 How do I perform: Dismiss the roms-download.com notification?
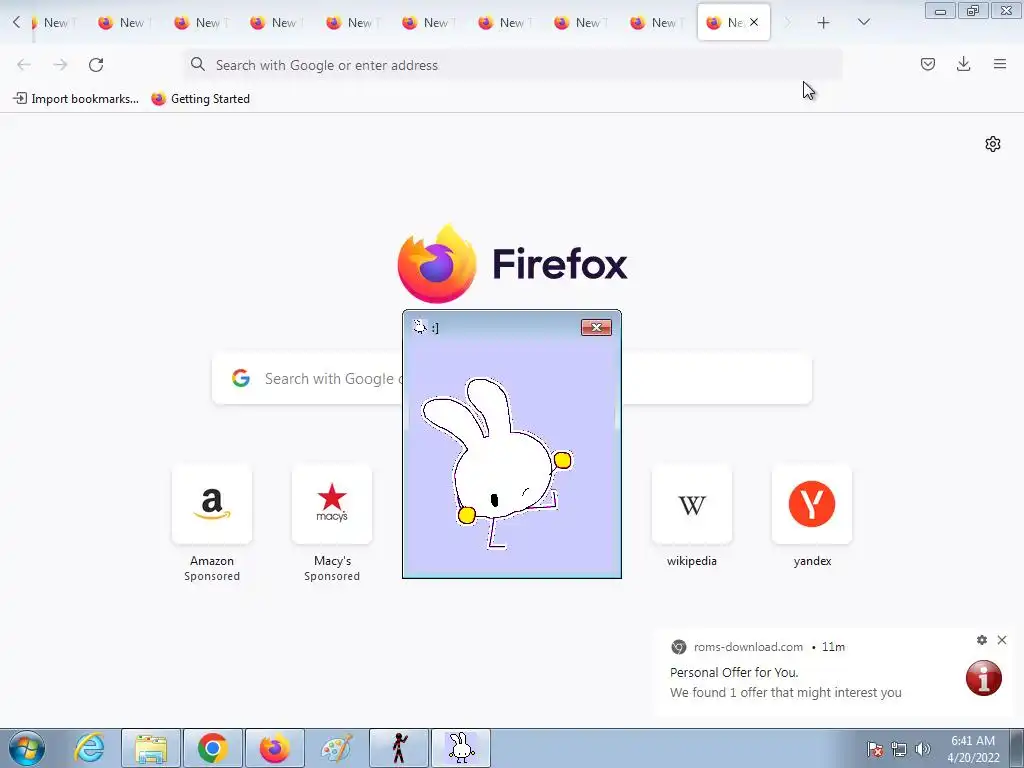[1002, 640]
